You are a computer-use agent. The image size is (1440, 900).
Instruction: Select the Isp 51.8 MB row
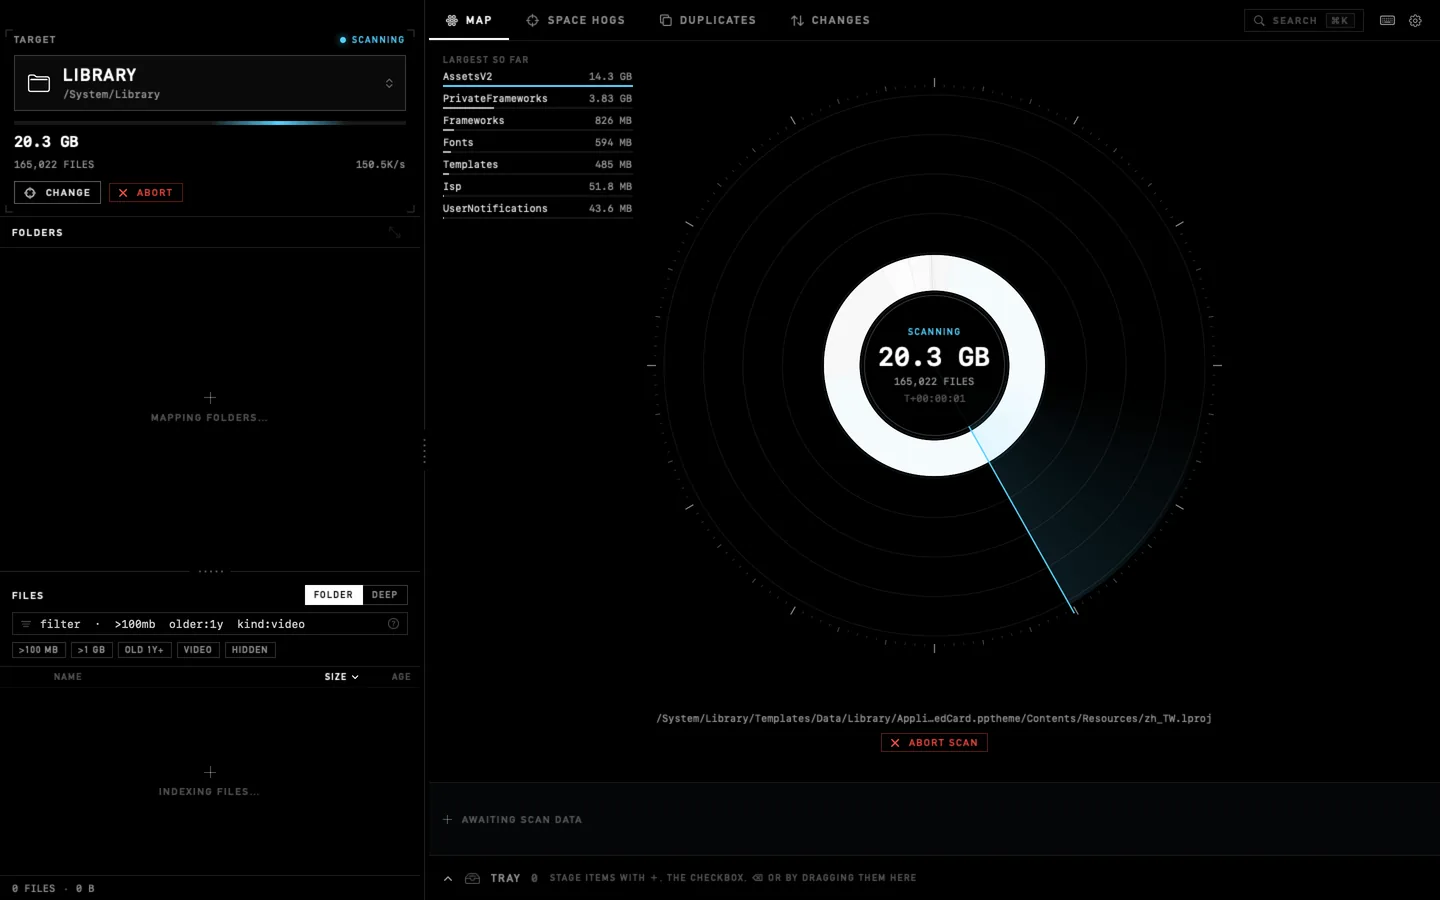(x=537, y=187)
